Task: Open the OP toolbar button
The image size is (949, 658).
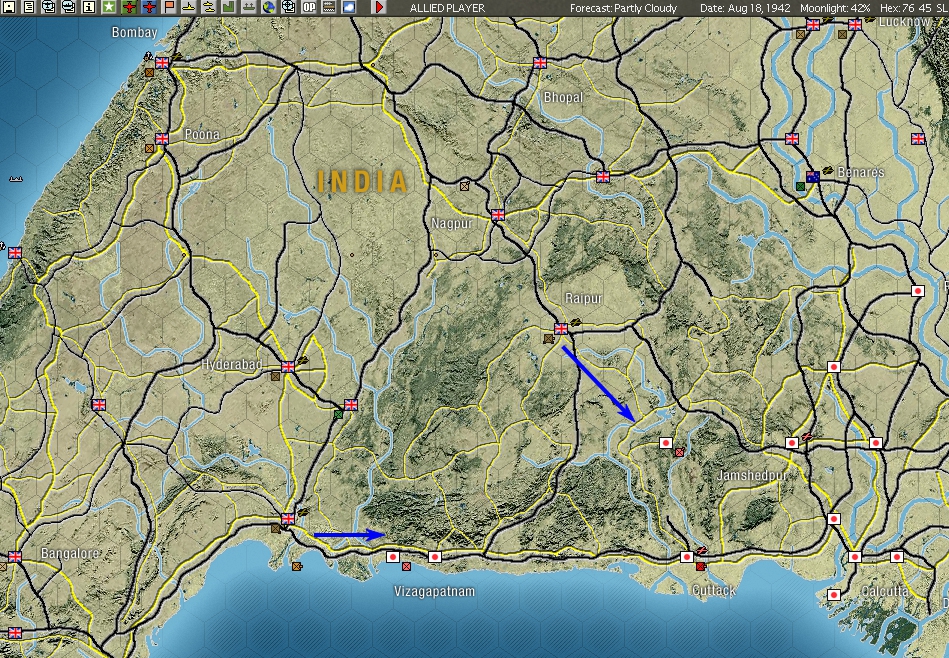Action: (x=309, y=7)
